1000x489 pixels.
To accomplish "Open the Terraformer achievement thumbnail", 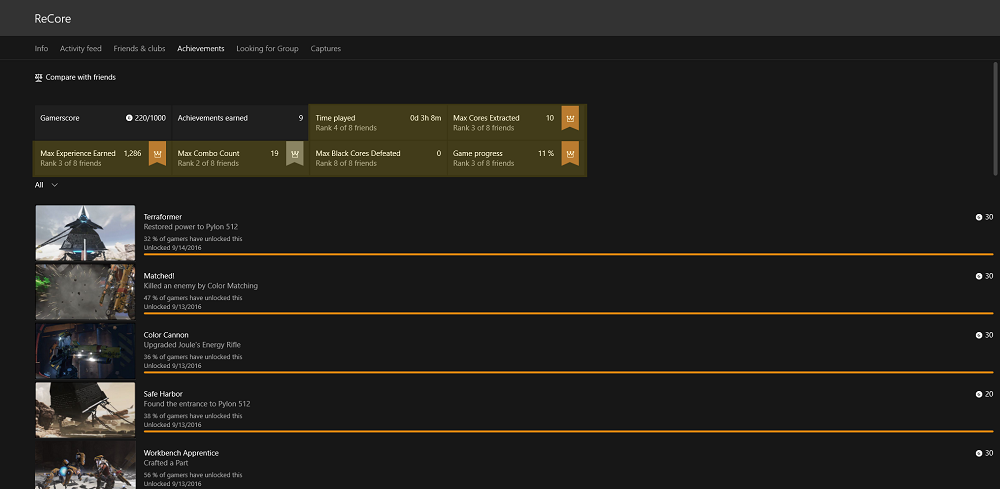I will click(85, 233).
